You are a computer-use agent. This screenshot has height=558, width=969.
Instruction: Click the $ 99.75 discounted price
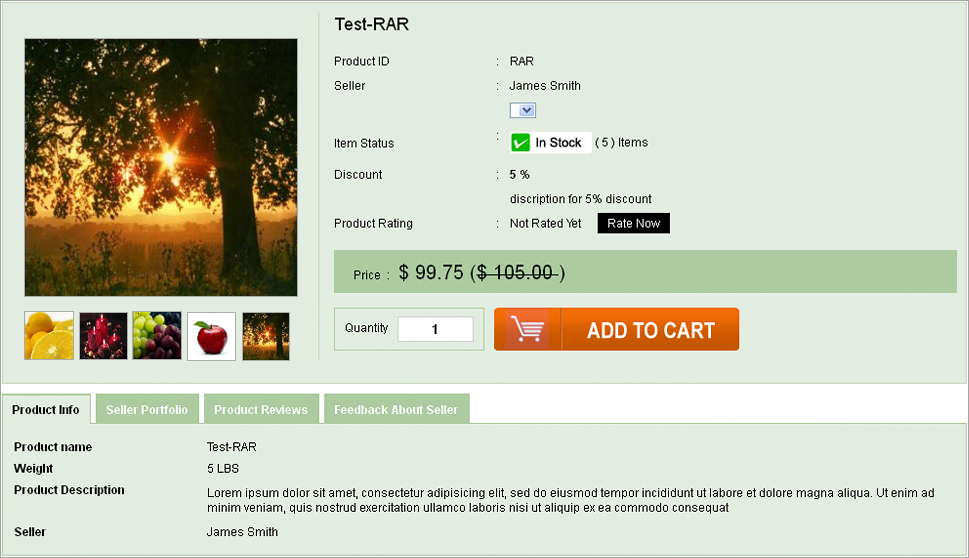pyautogui.click(x=430, y=272)
